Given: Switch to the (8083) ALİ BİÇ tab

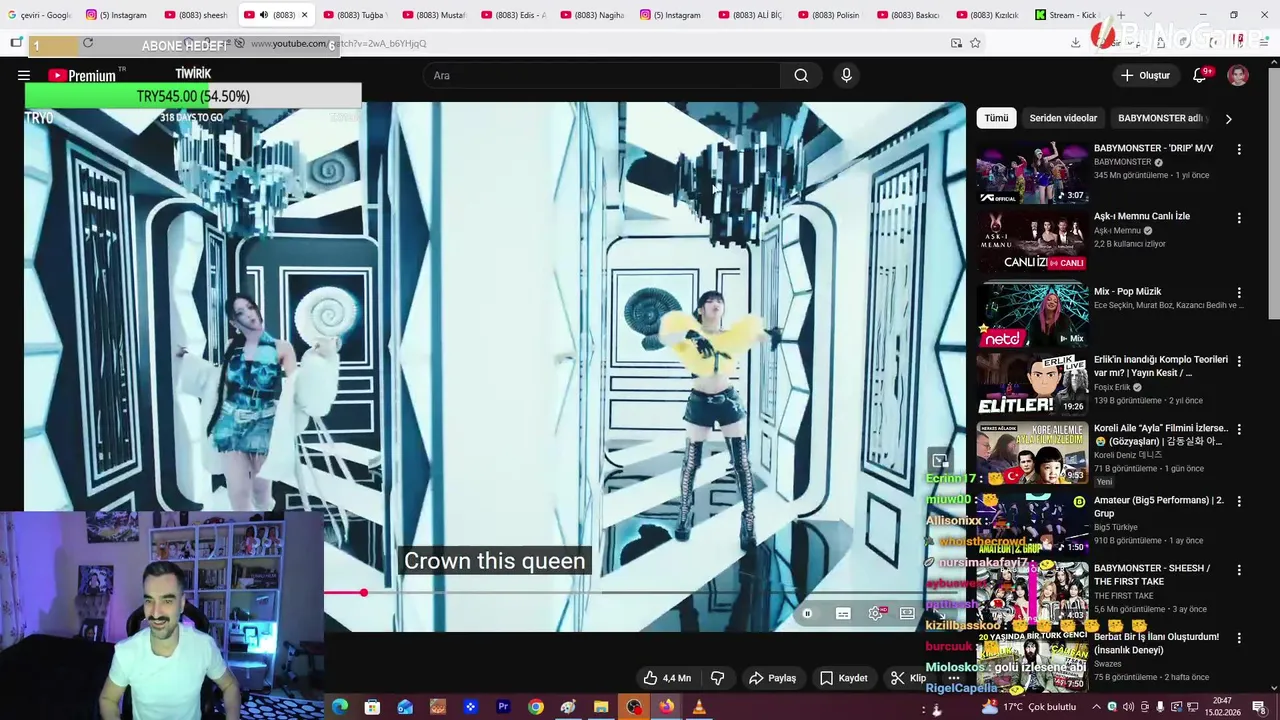Looking at the screenshot, I should (x=749, y=15).
